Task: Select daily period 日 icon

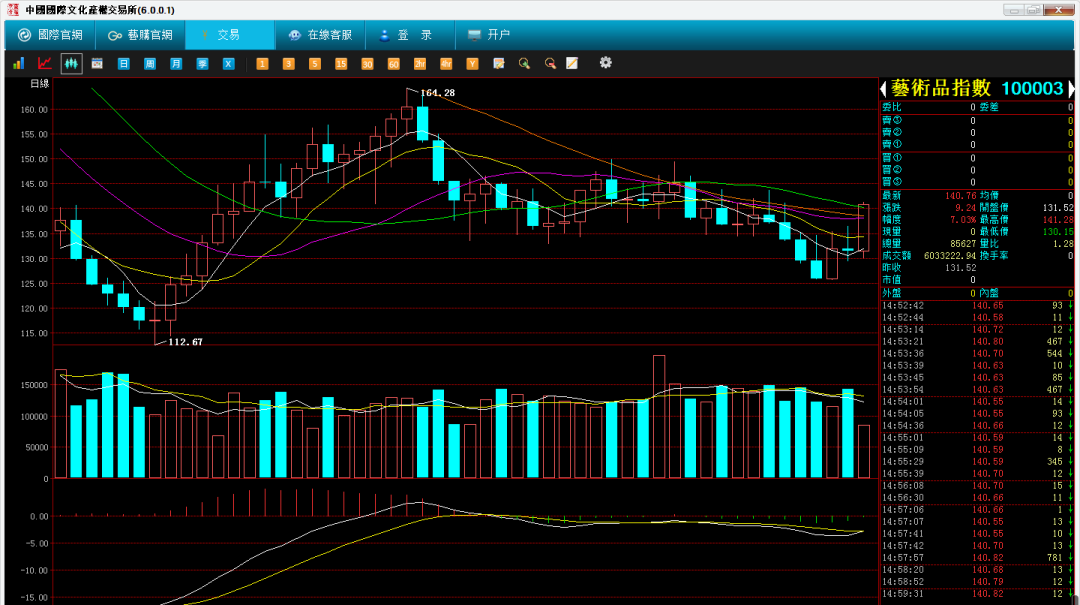Action: click(123, 63)
